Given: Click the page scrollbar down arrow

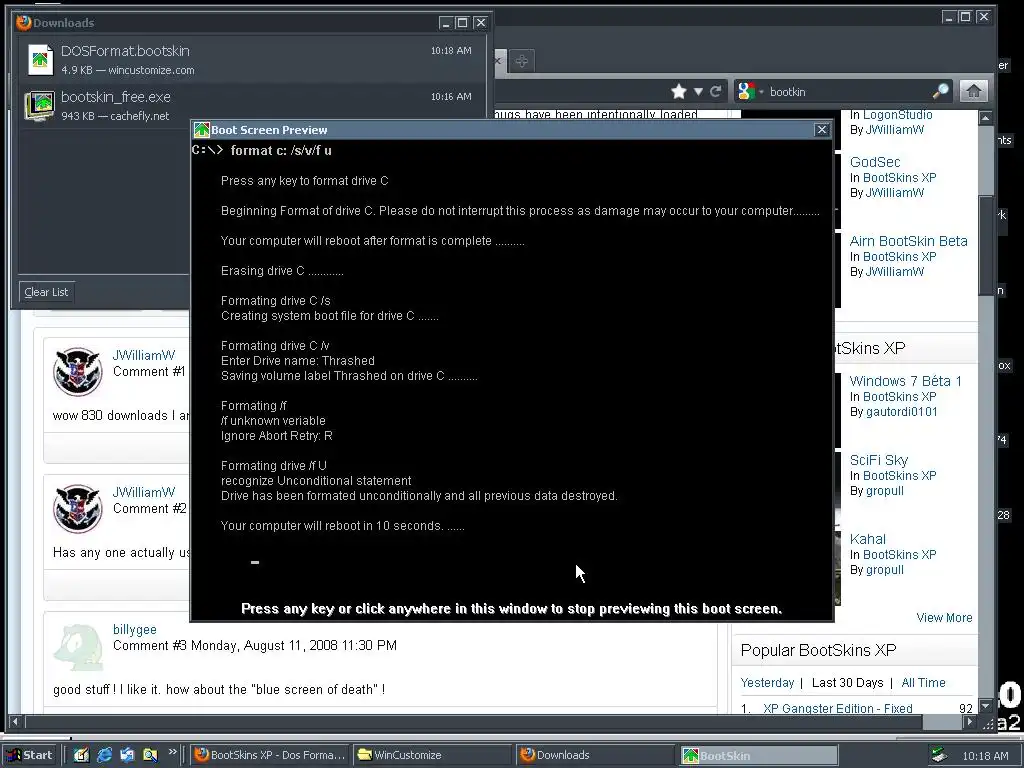Looking at the screenshot, I should click(x=985, y=706).
